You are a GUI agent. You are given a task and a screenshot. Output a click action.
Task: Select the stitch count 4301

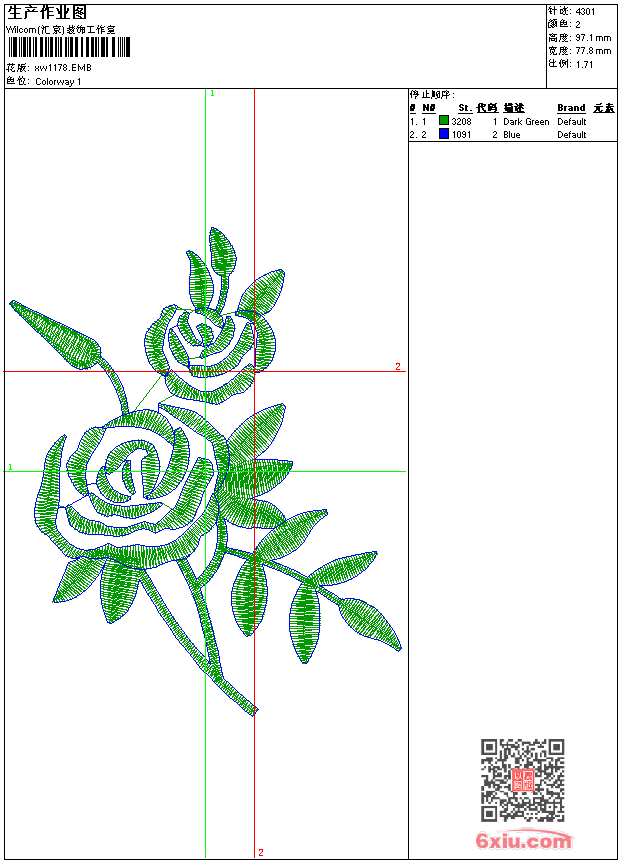585,11
